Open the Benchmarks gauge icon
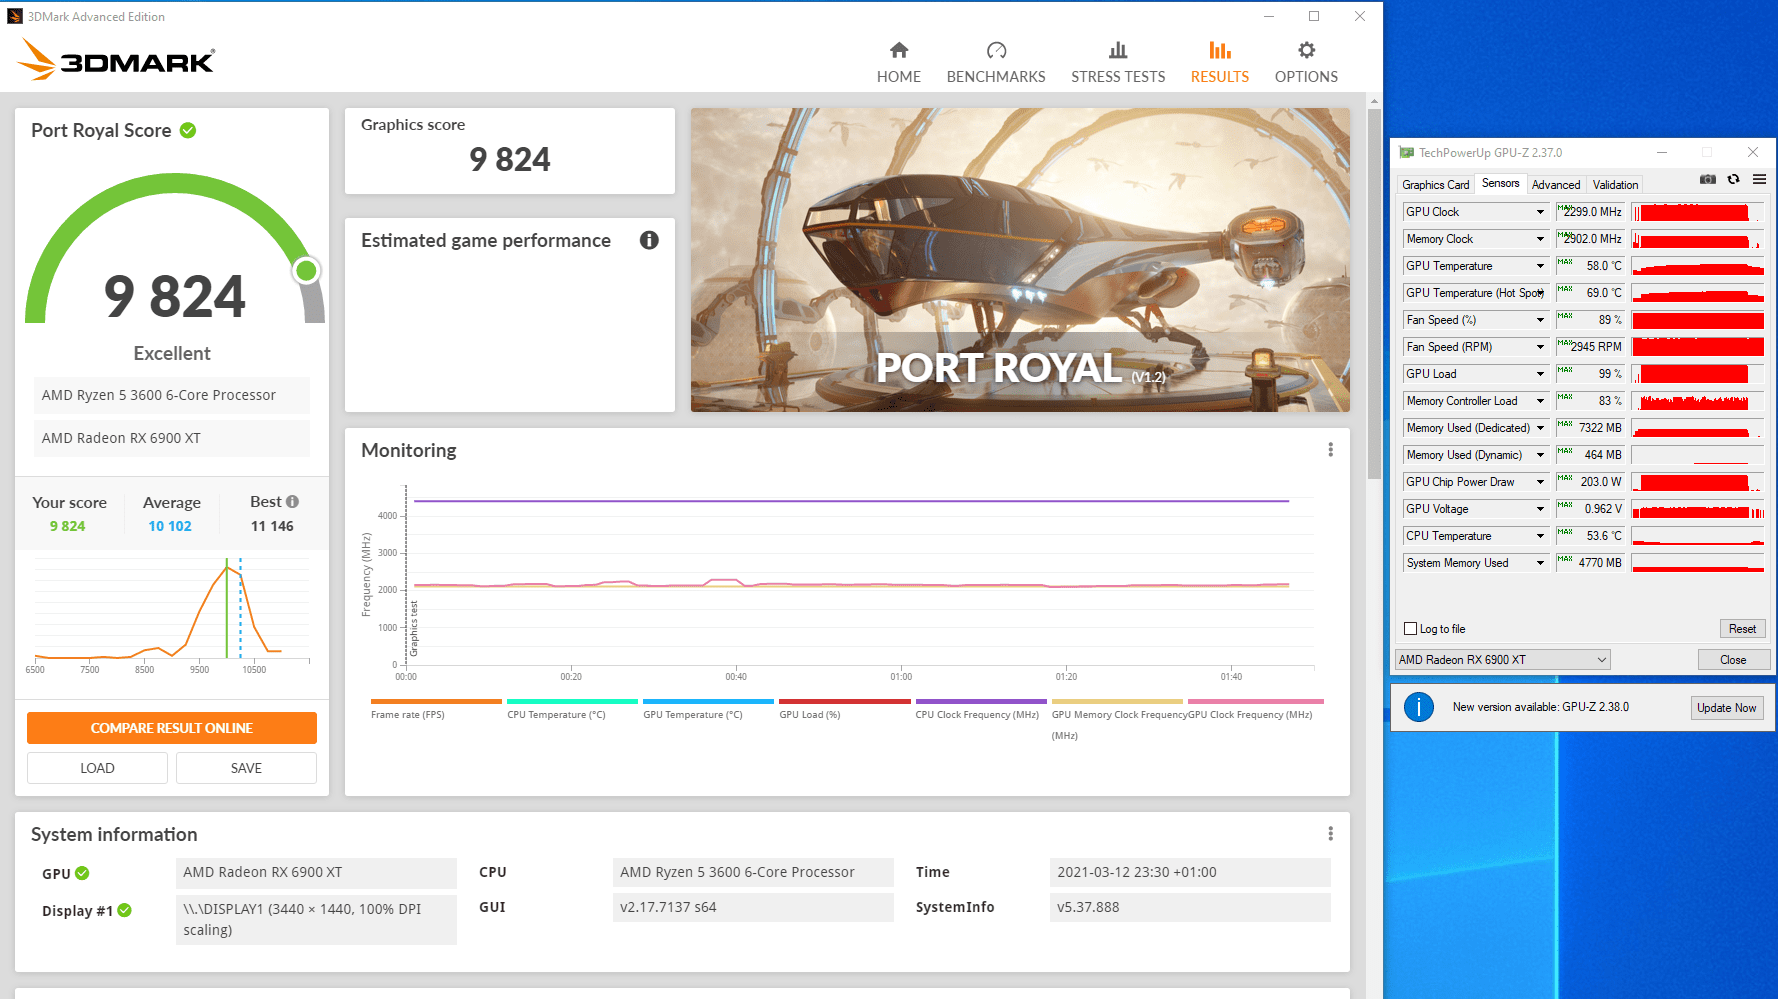The width and height of the screenshot is (1778, 999). (x=996, y=50)
